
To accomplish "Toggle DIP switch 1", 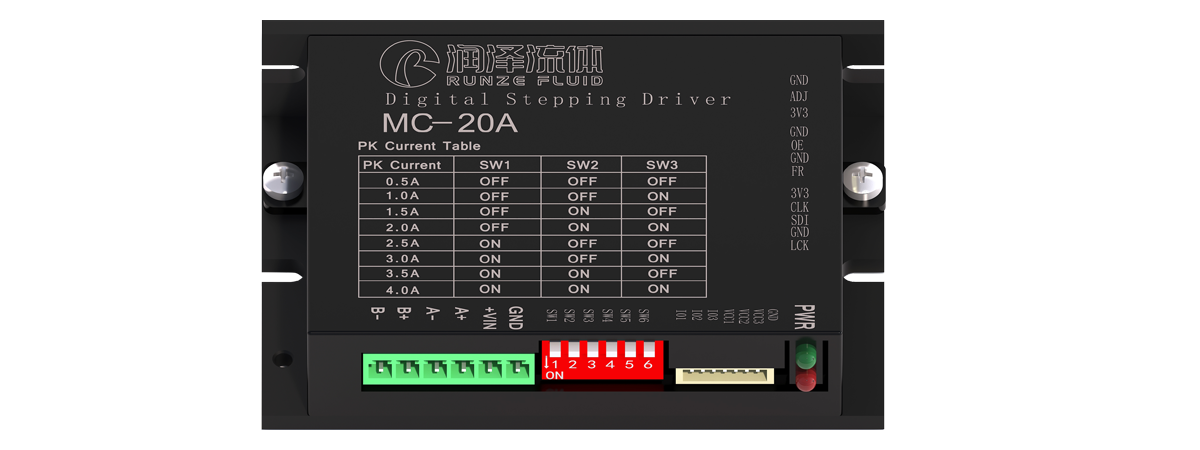I will coord(555,349).
